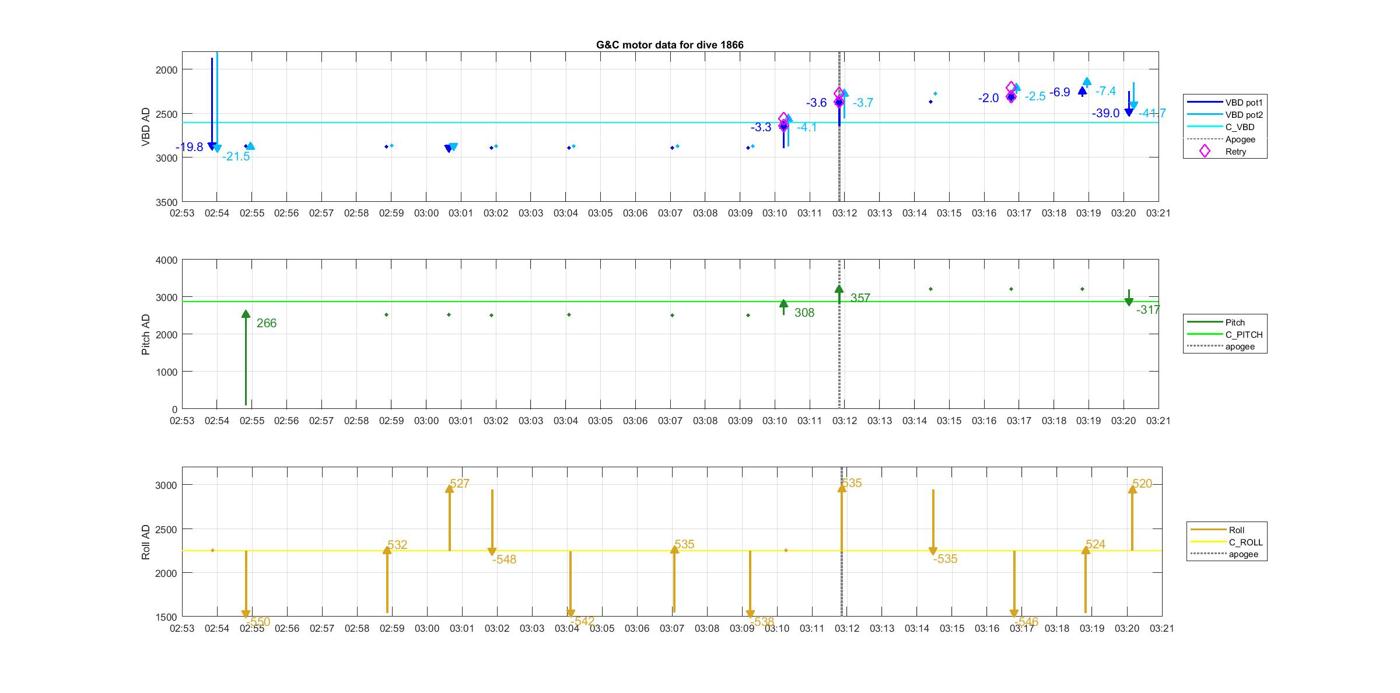Image resolution: width=1400 pixels, height=693 pixels.
Task: Select the C_VBD legend entry
Action: click(x=1221, y=127)
